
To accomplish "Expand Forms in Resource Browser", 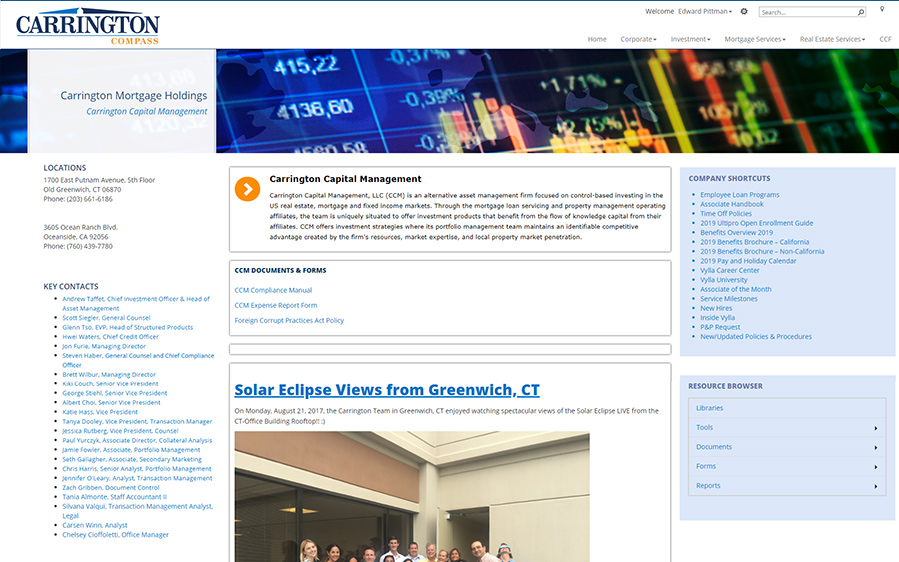I will (787, 467).
